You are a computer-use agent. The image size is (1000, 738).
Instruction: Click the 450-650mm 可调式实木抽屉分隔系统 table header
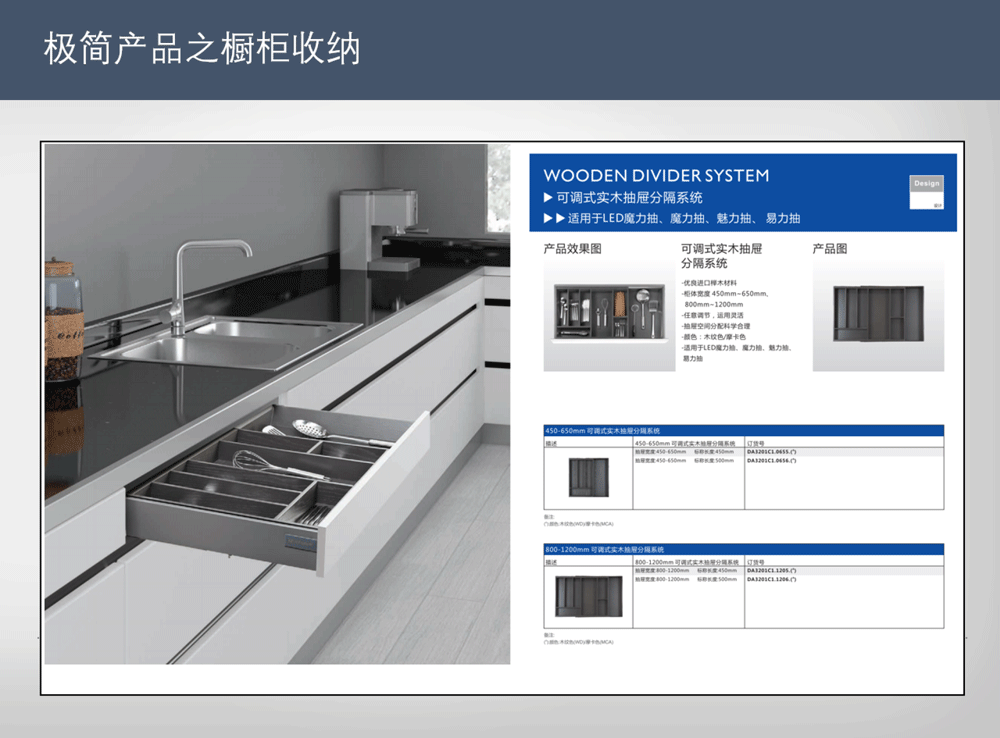(x=603, y=430)
